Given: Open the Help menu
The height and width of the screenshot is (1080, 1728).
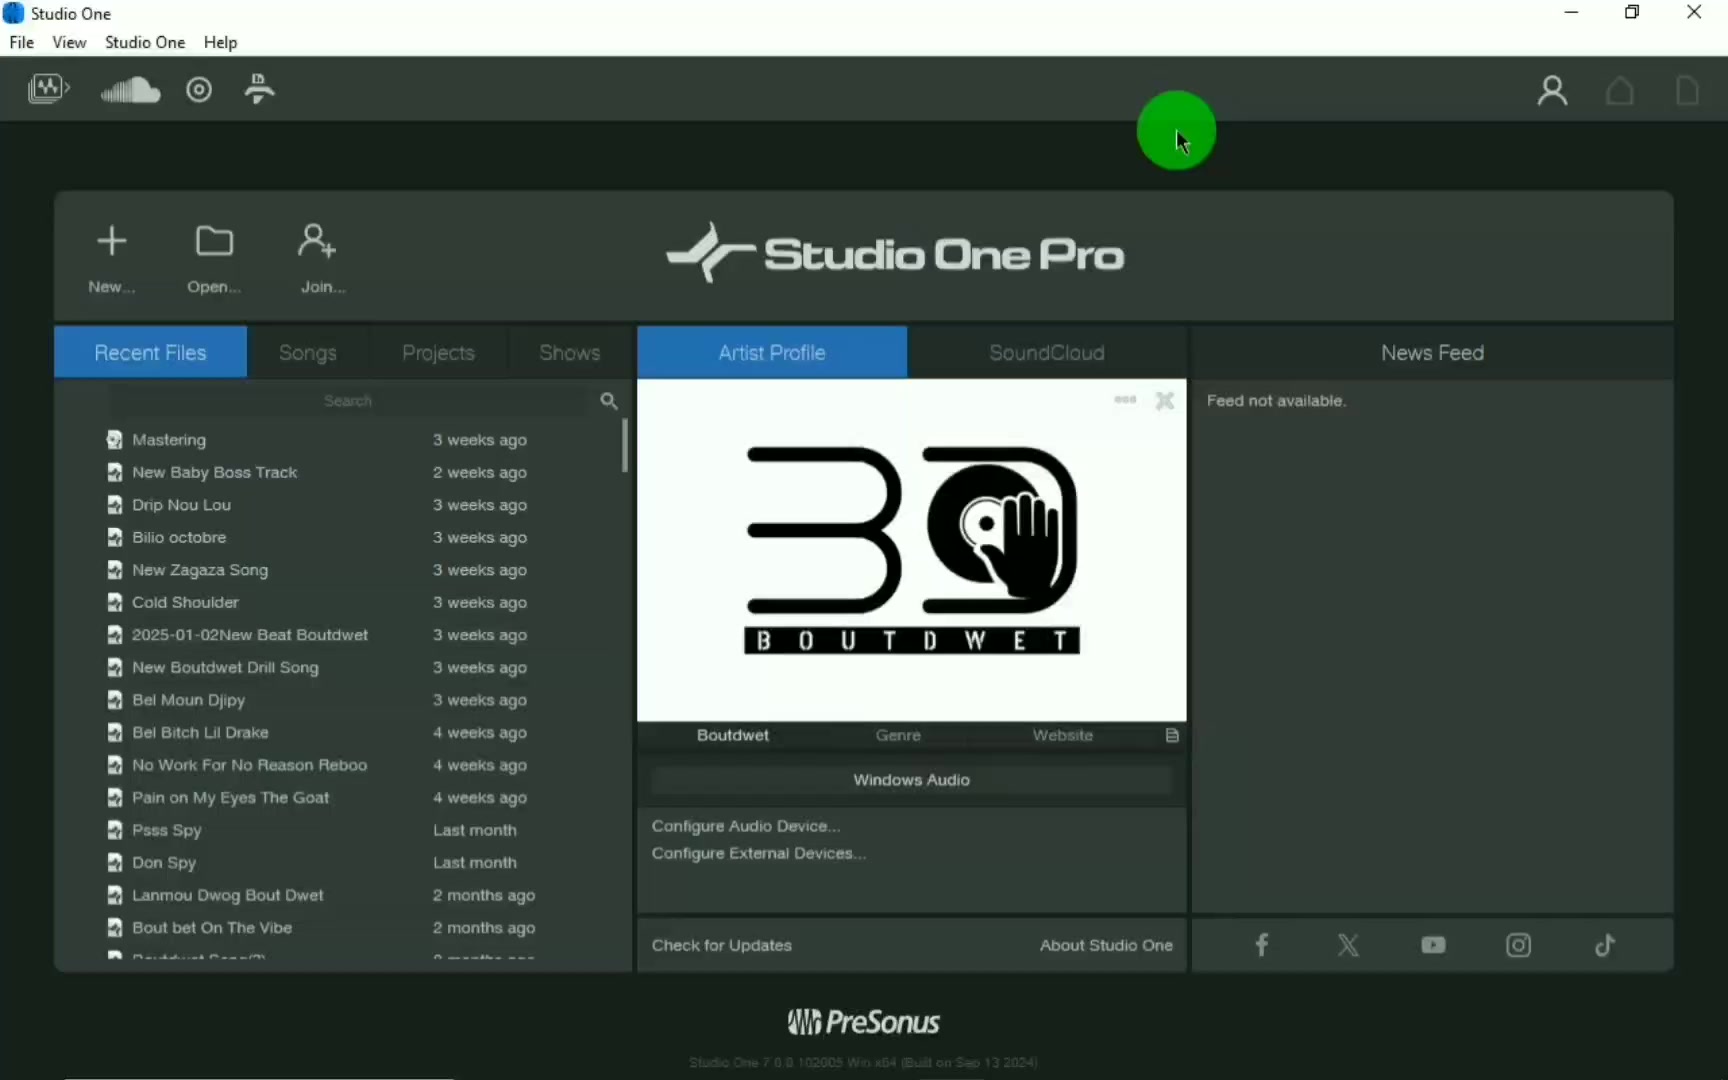Looking at the screenshot, I should pyautogui.click(x=220, y=42).
